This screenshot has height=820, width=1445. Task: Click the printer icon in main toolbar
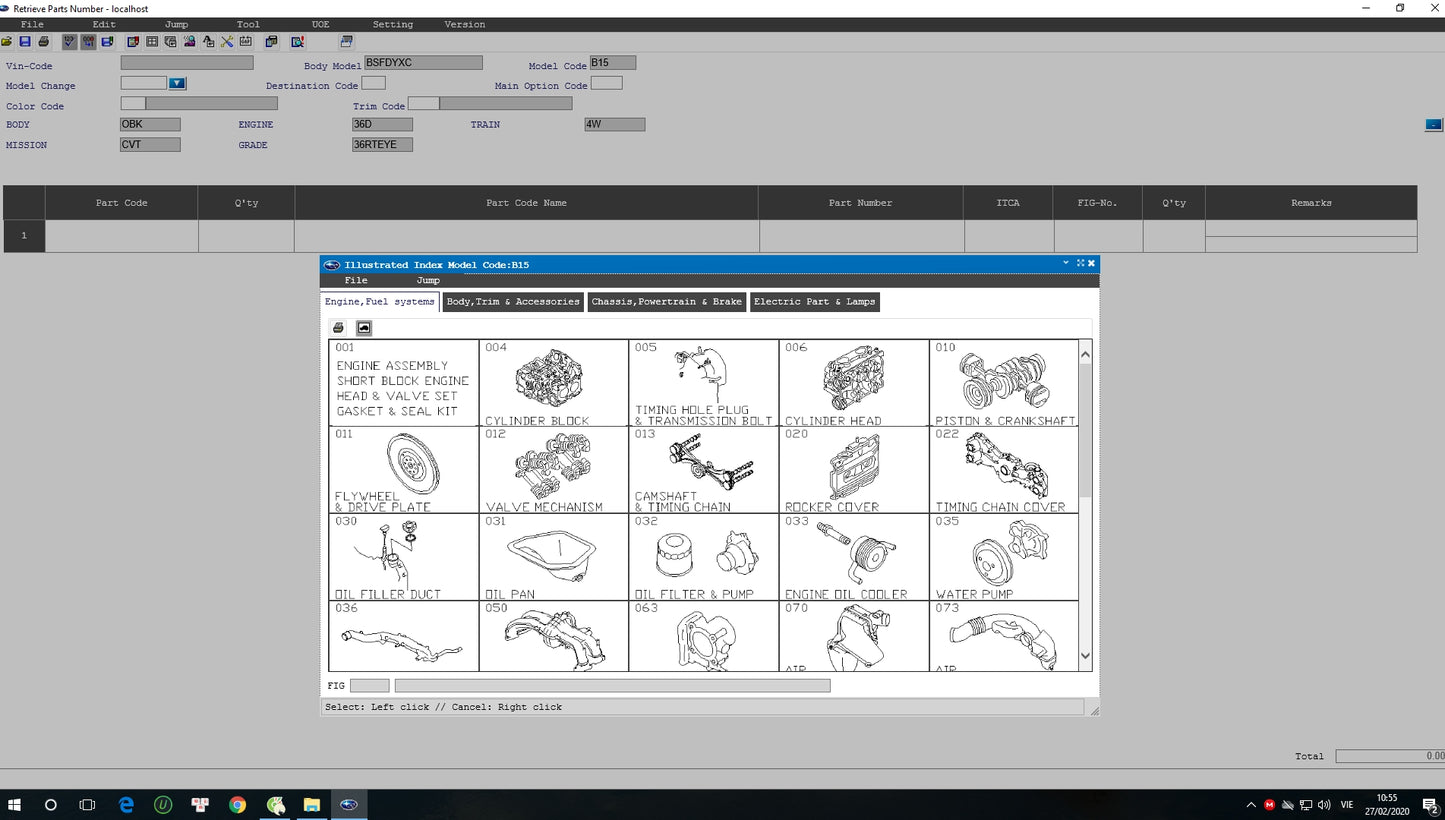43,42
